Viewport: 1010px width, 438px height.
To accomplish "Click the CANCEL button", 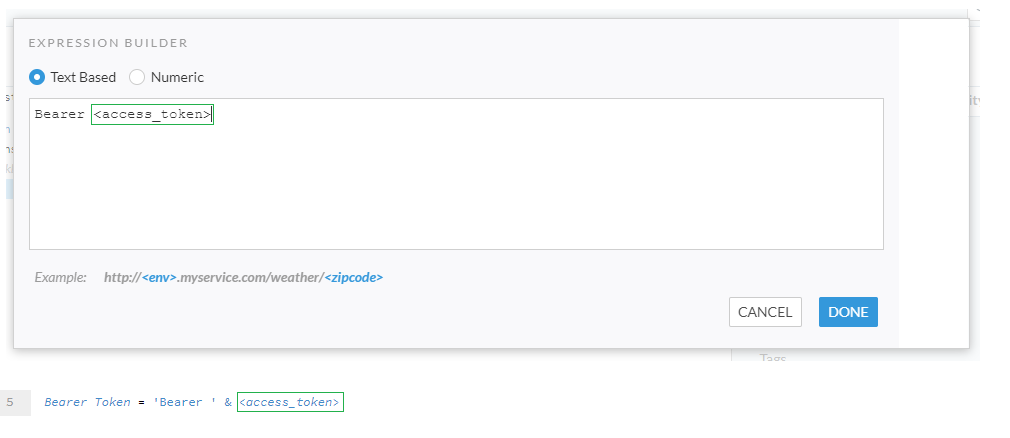I will click(765, 312).
